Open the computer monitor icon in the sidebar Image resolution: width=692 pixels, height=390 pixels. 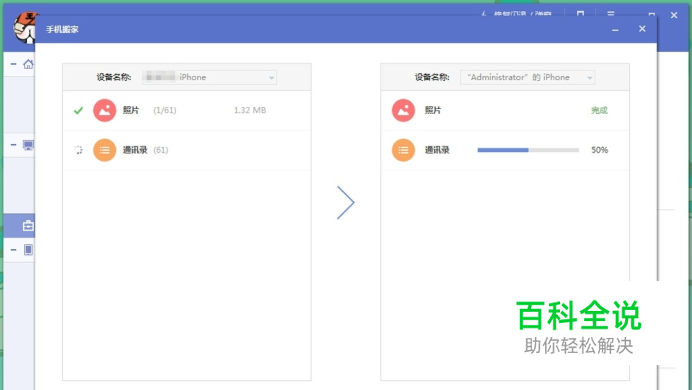click(28, 145)
